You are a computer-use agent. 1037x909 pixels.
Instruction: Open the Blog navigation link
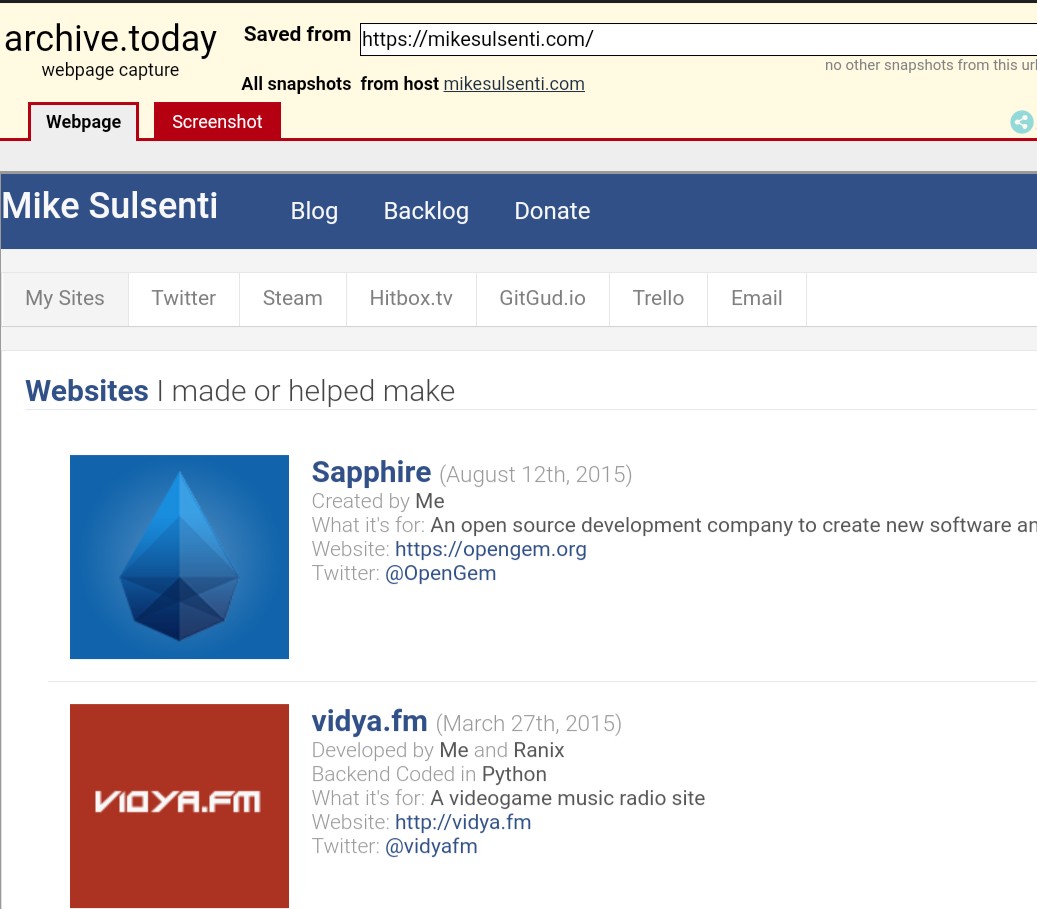point(314,211)
